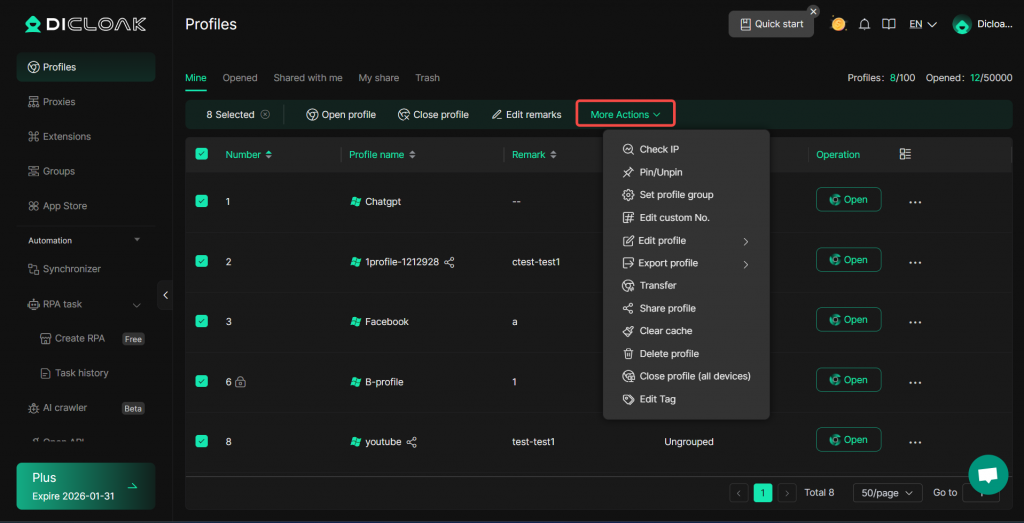This screenshot has width=1024, height=523.
Task: Toggle the select-all checkbox in header
Action: point(202,154)
